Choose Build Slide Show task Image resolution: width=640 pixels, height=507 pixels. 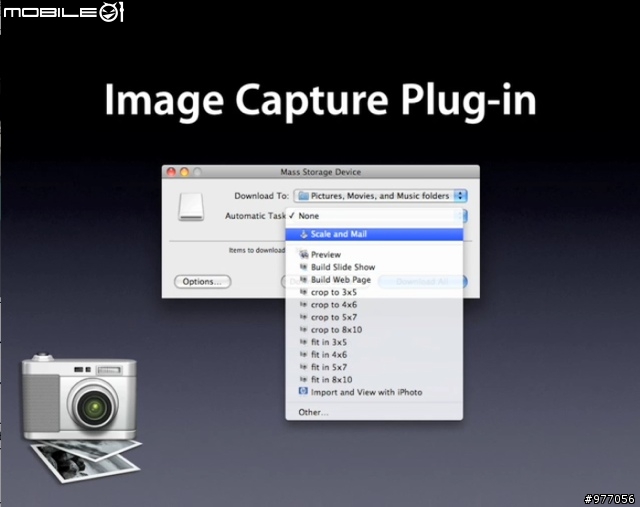click(x=374, y=267)
